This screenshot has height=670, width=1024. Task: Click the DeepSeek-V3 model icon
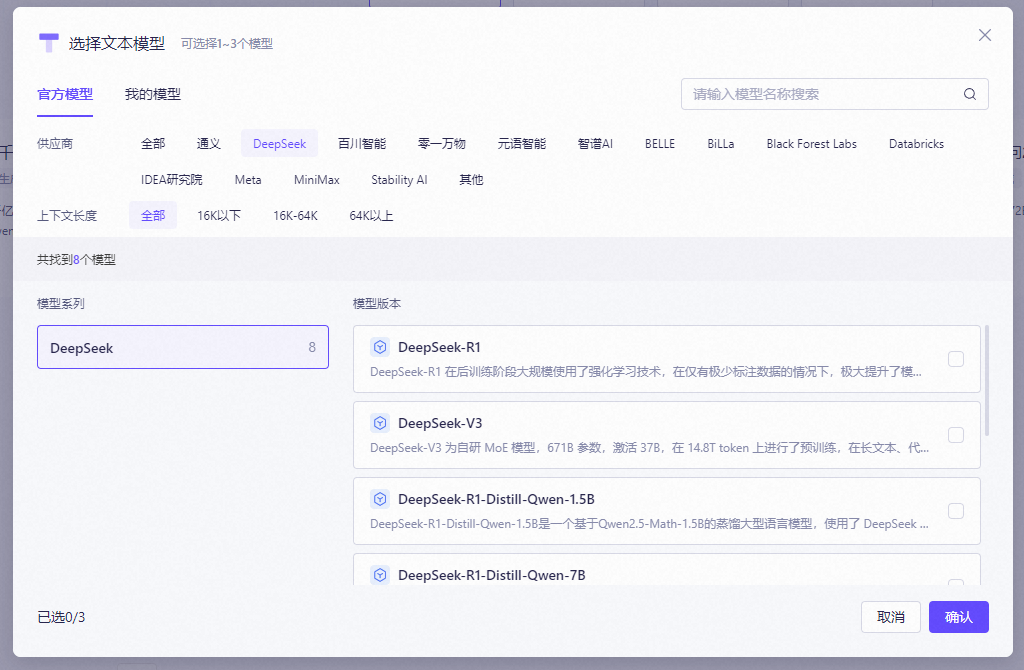(x=380, y=423)
